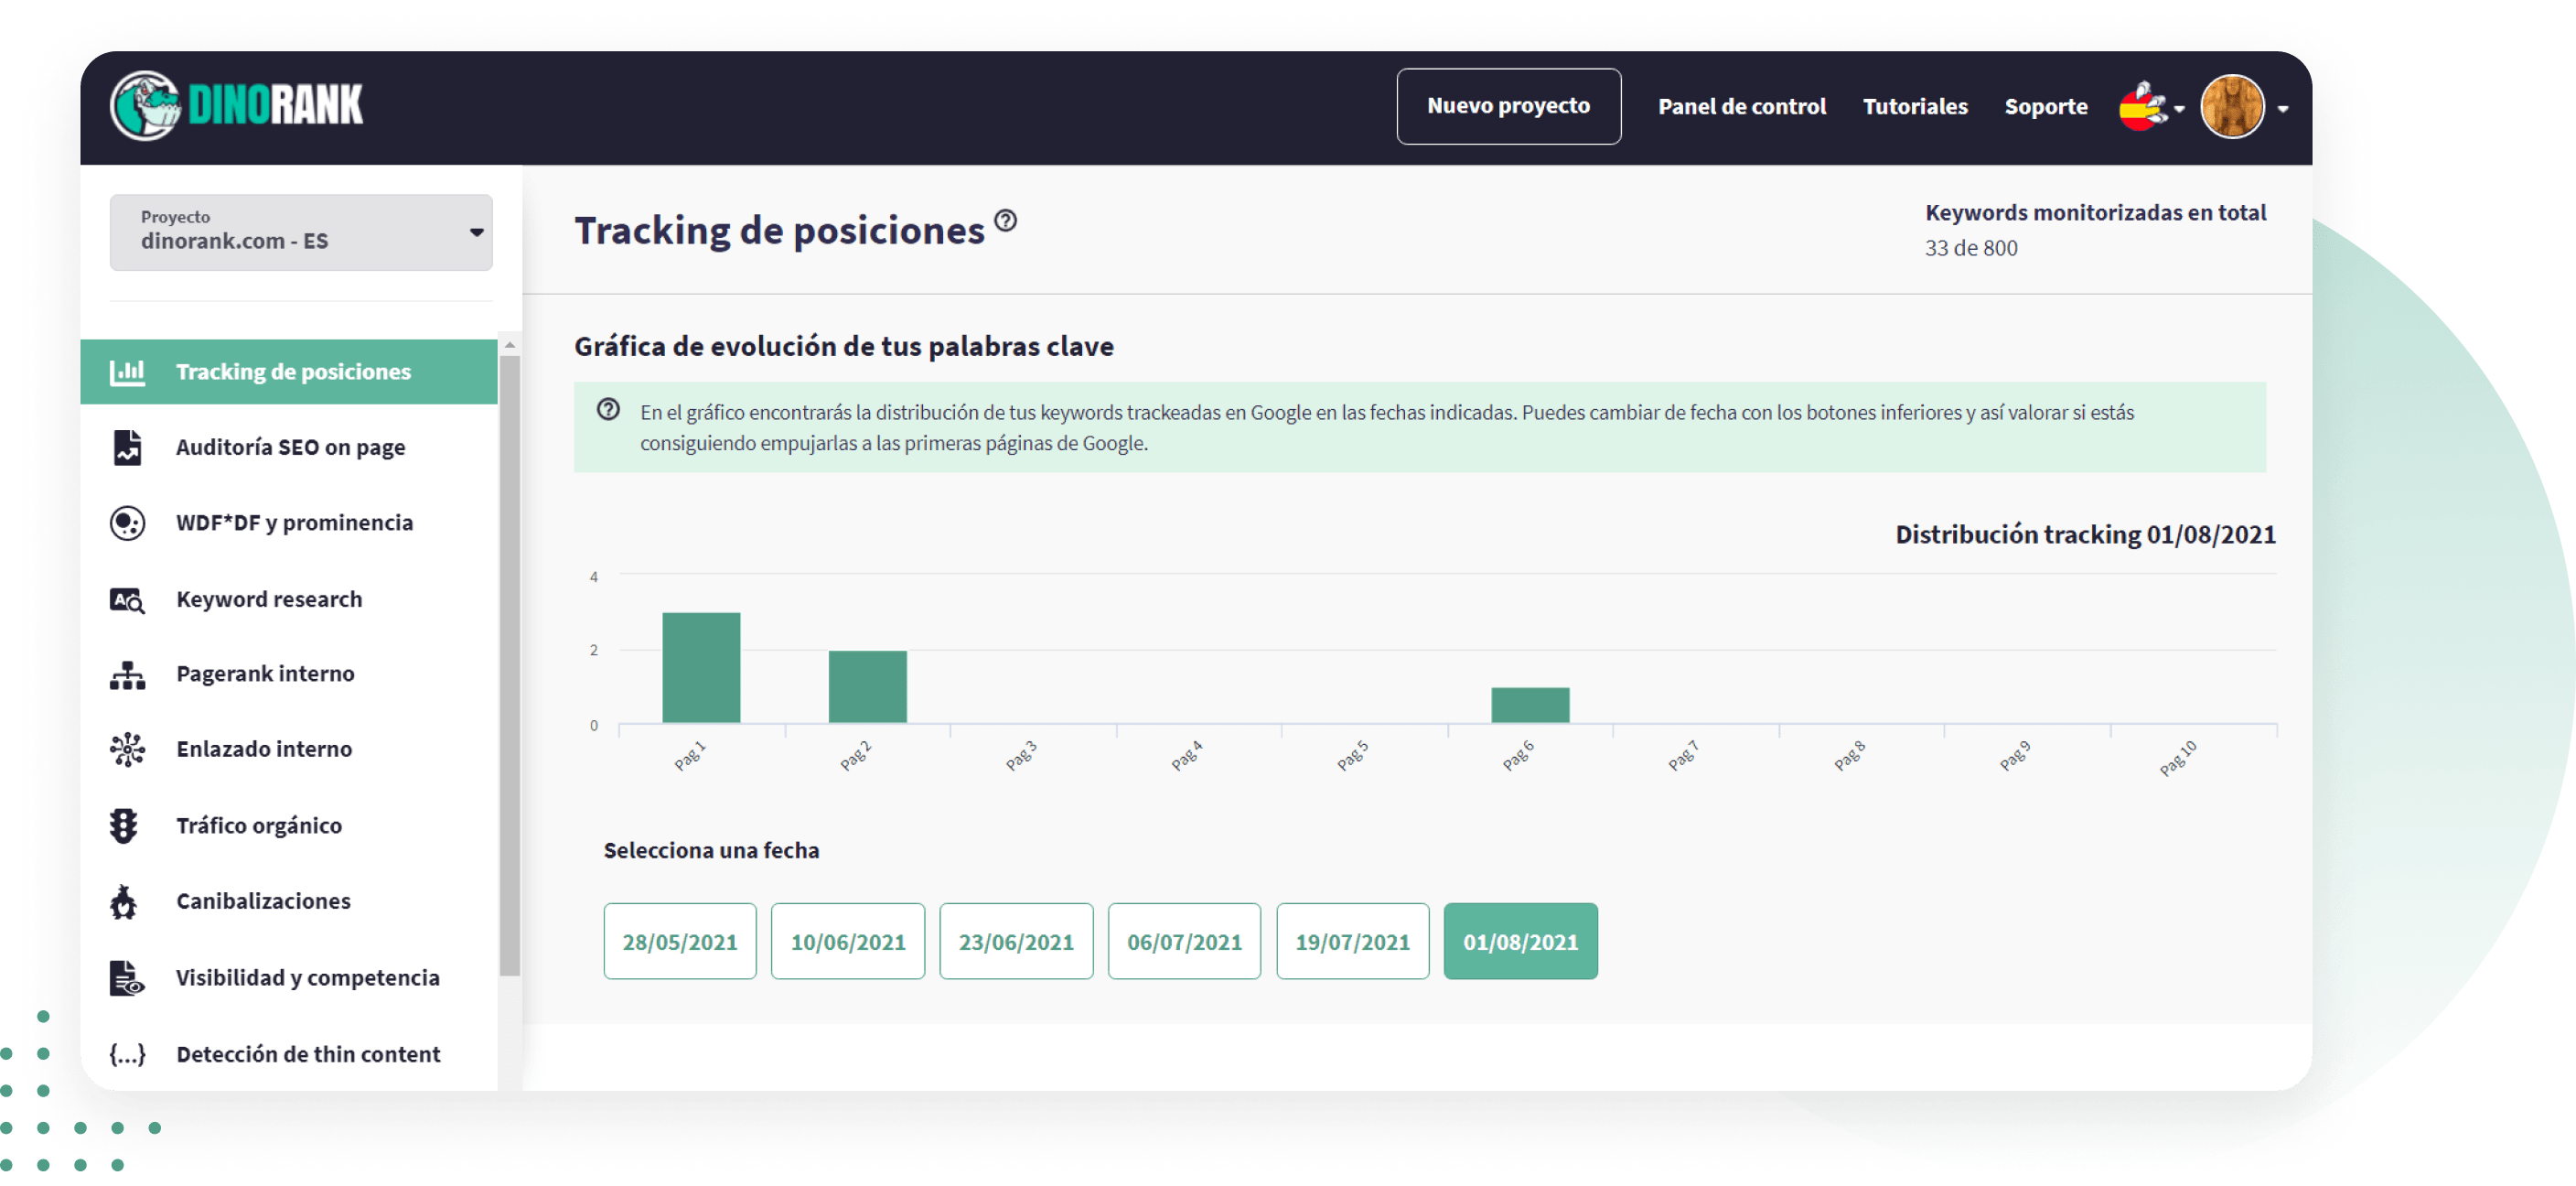The image size is (2576, 1186).
Task: Click the Pag 1 bar in the chart
Action: click(x=701, y=667)
